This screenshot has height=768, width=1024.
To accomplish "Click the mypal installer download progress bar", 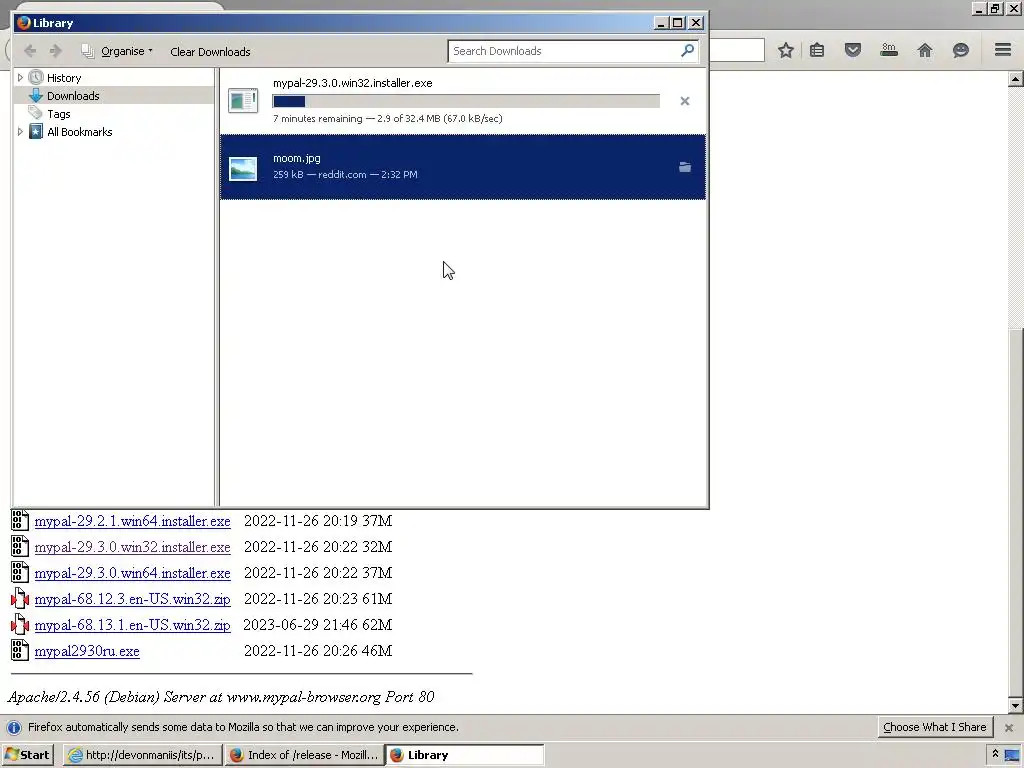I will pos(466,101).
